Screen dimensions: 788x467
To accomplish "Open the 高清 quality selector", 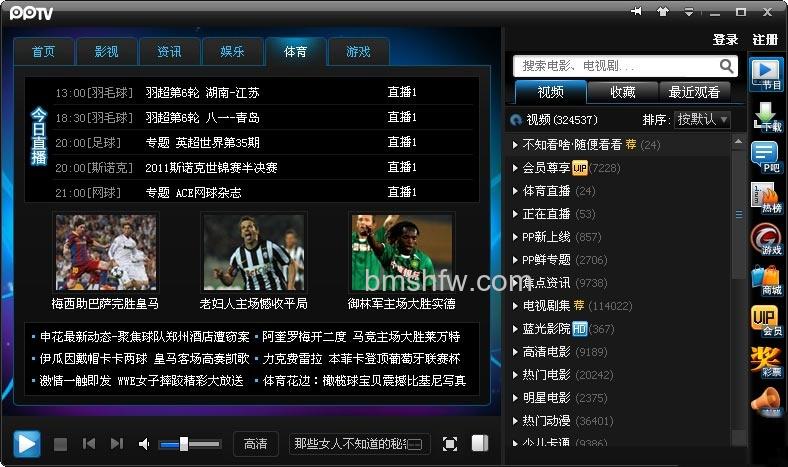I will (x=256, y=444).
